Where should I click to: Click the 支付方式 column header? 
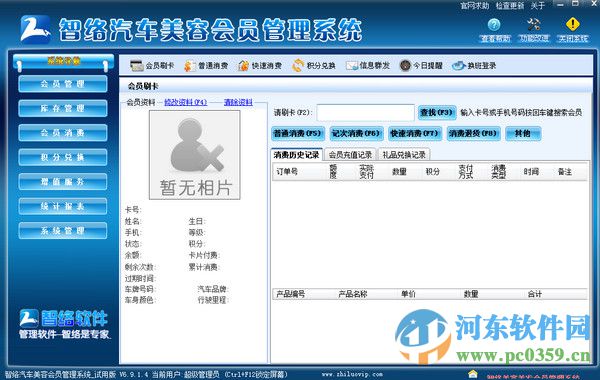pyautogui.click(x=466, y=172)
